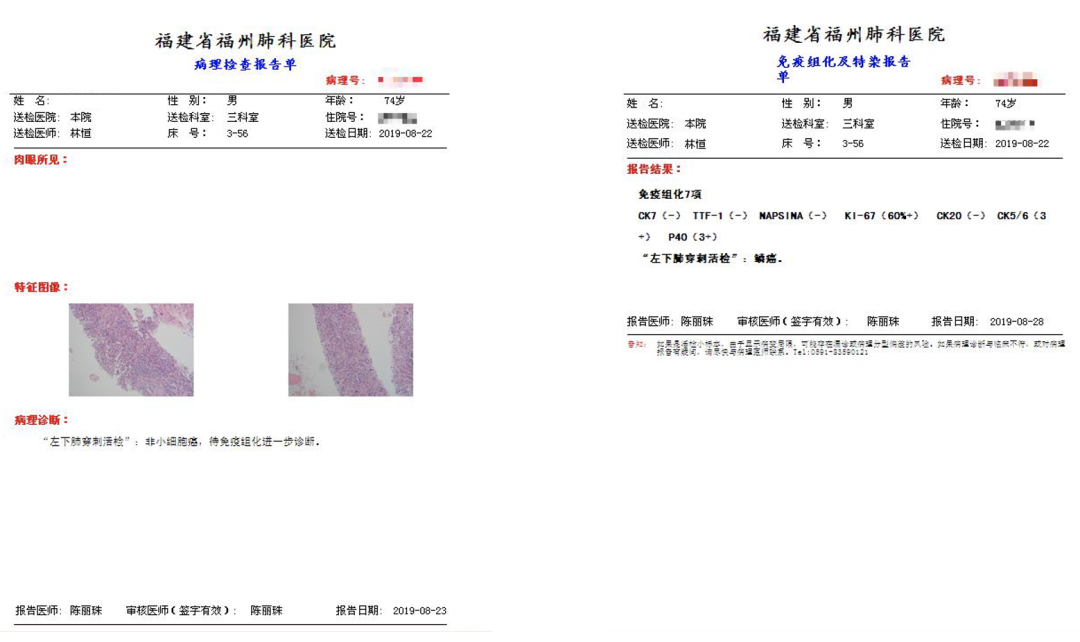Click the 姓名 label on left report
The image size is (1080, 642).
click(x=31, y=101)
